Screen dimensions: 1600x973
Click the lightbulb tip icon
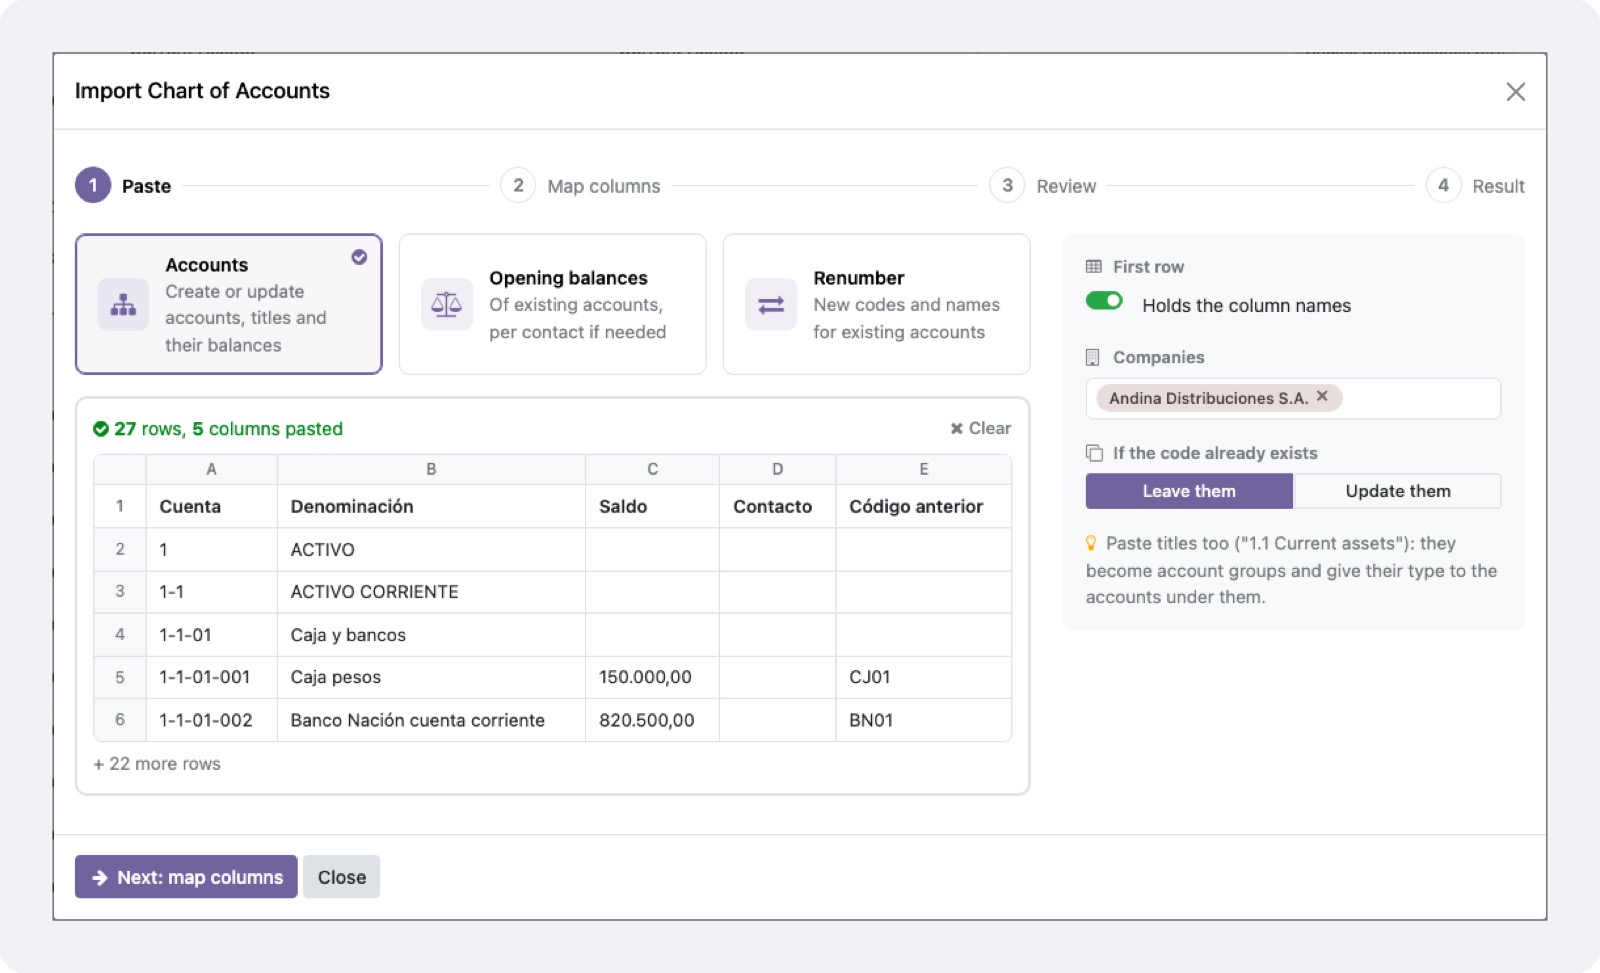pos(1091,543)
